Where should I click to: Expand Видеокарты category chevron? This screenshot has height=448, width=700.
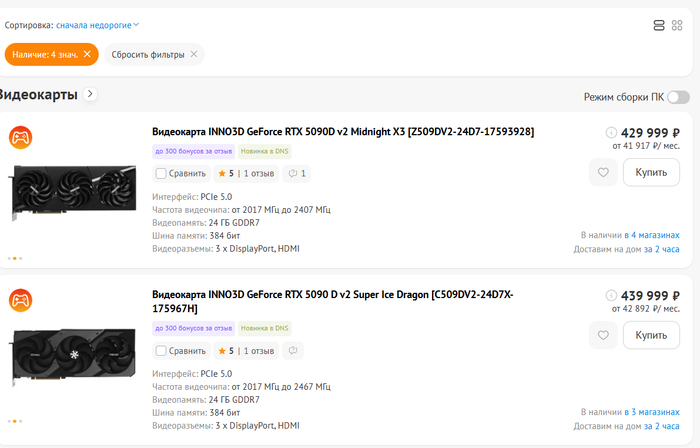pyautogui.click(x=91, y=94)
